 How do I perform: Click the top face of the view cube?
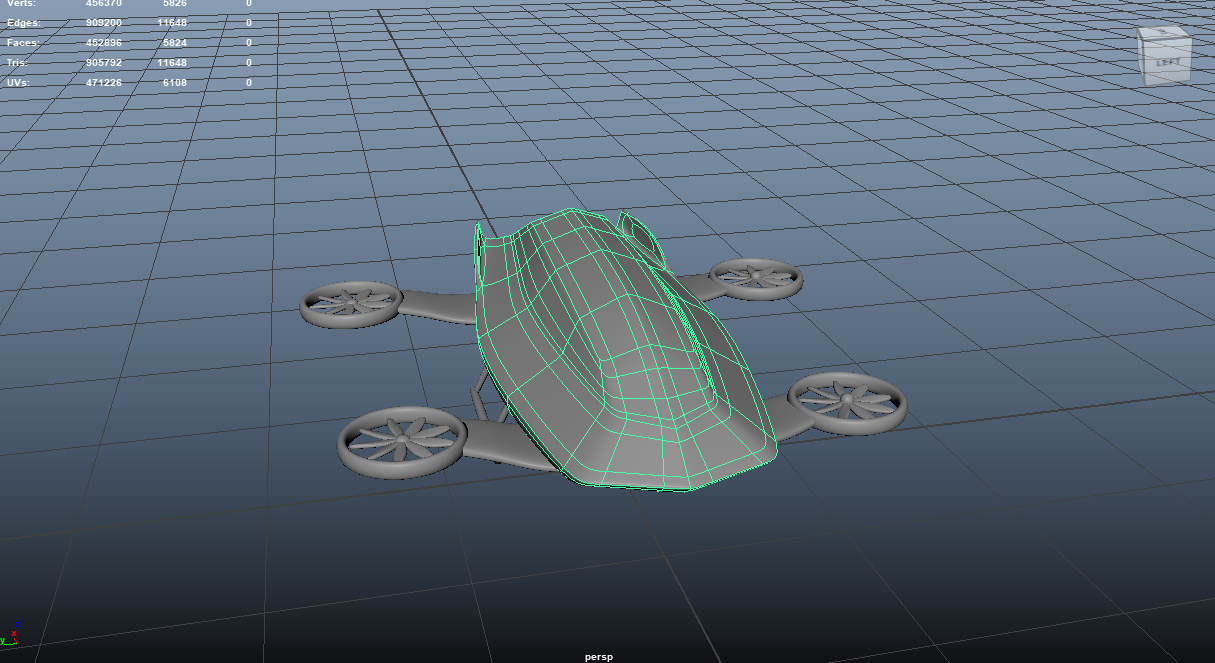1163,35
